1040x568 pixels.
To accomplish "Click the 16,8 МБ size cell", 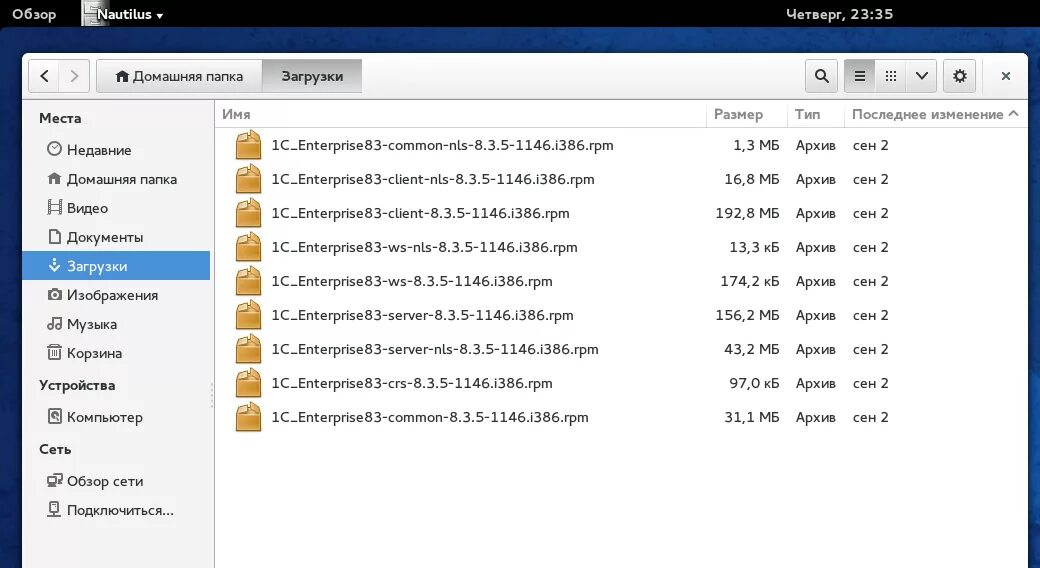I will (x=751, y=179).
